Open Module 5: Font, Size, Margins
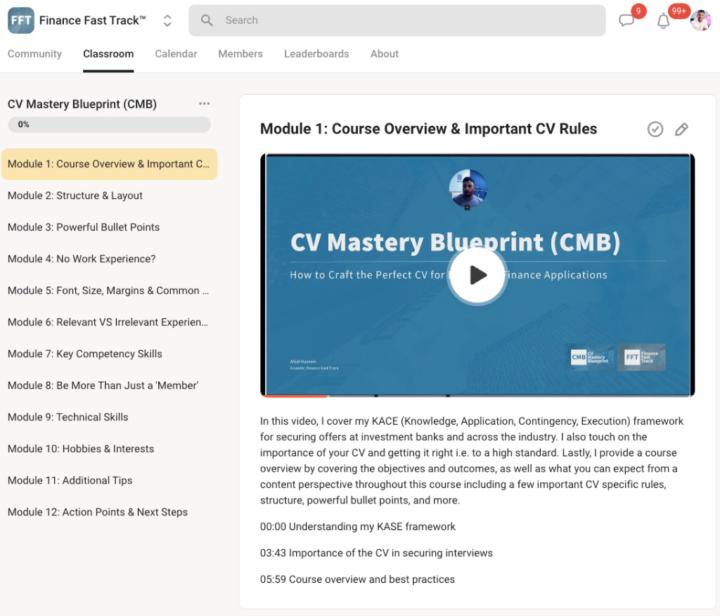 (x=109, y=291)
